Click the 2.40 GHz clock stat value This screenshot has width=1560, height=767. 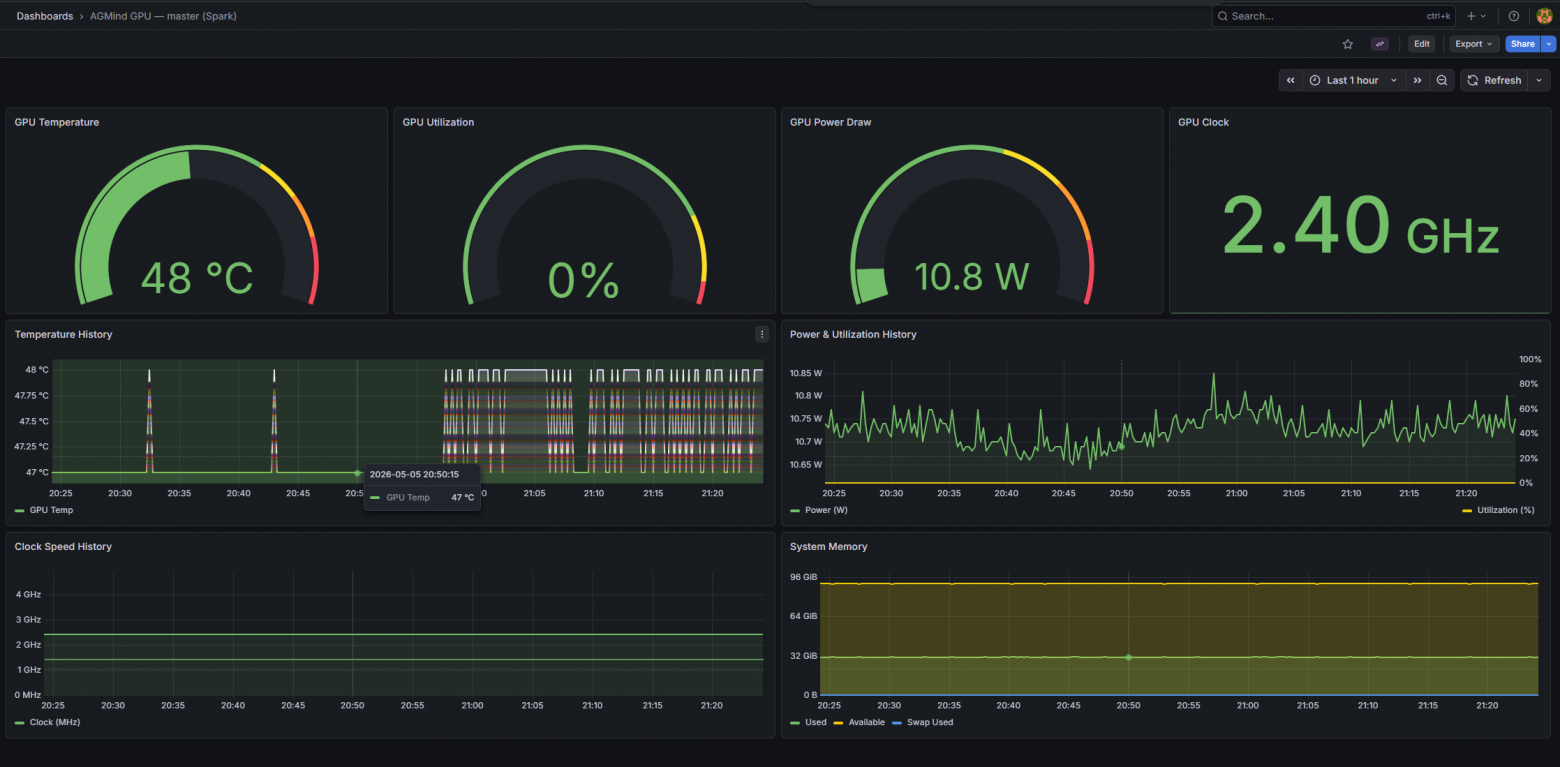pyautogui.click(x=1360, y=226)
